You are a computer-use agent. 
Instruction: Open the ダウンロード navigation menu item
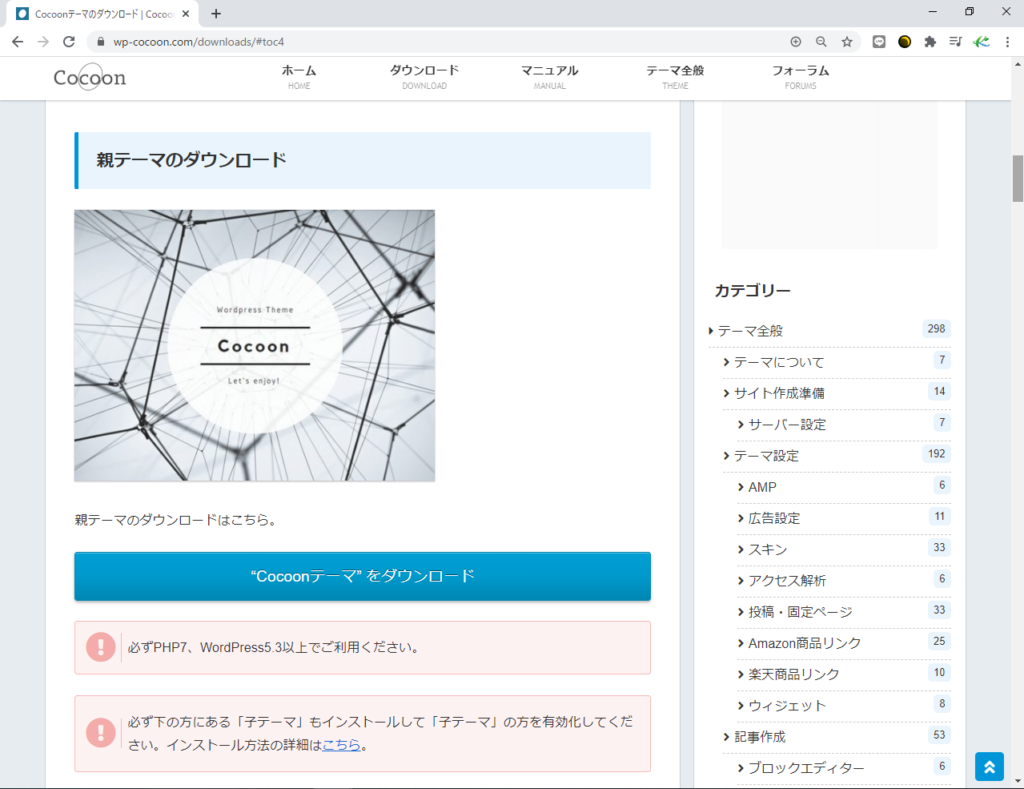(424, 76)
